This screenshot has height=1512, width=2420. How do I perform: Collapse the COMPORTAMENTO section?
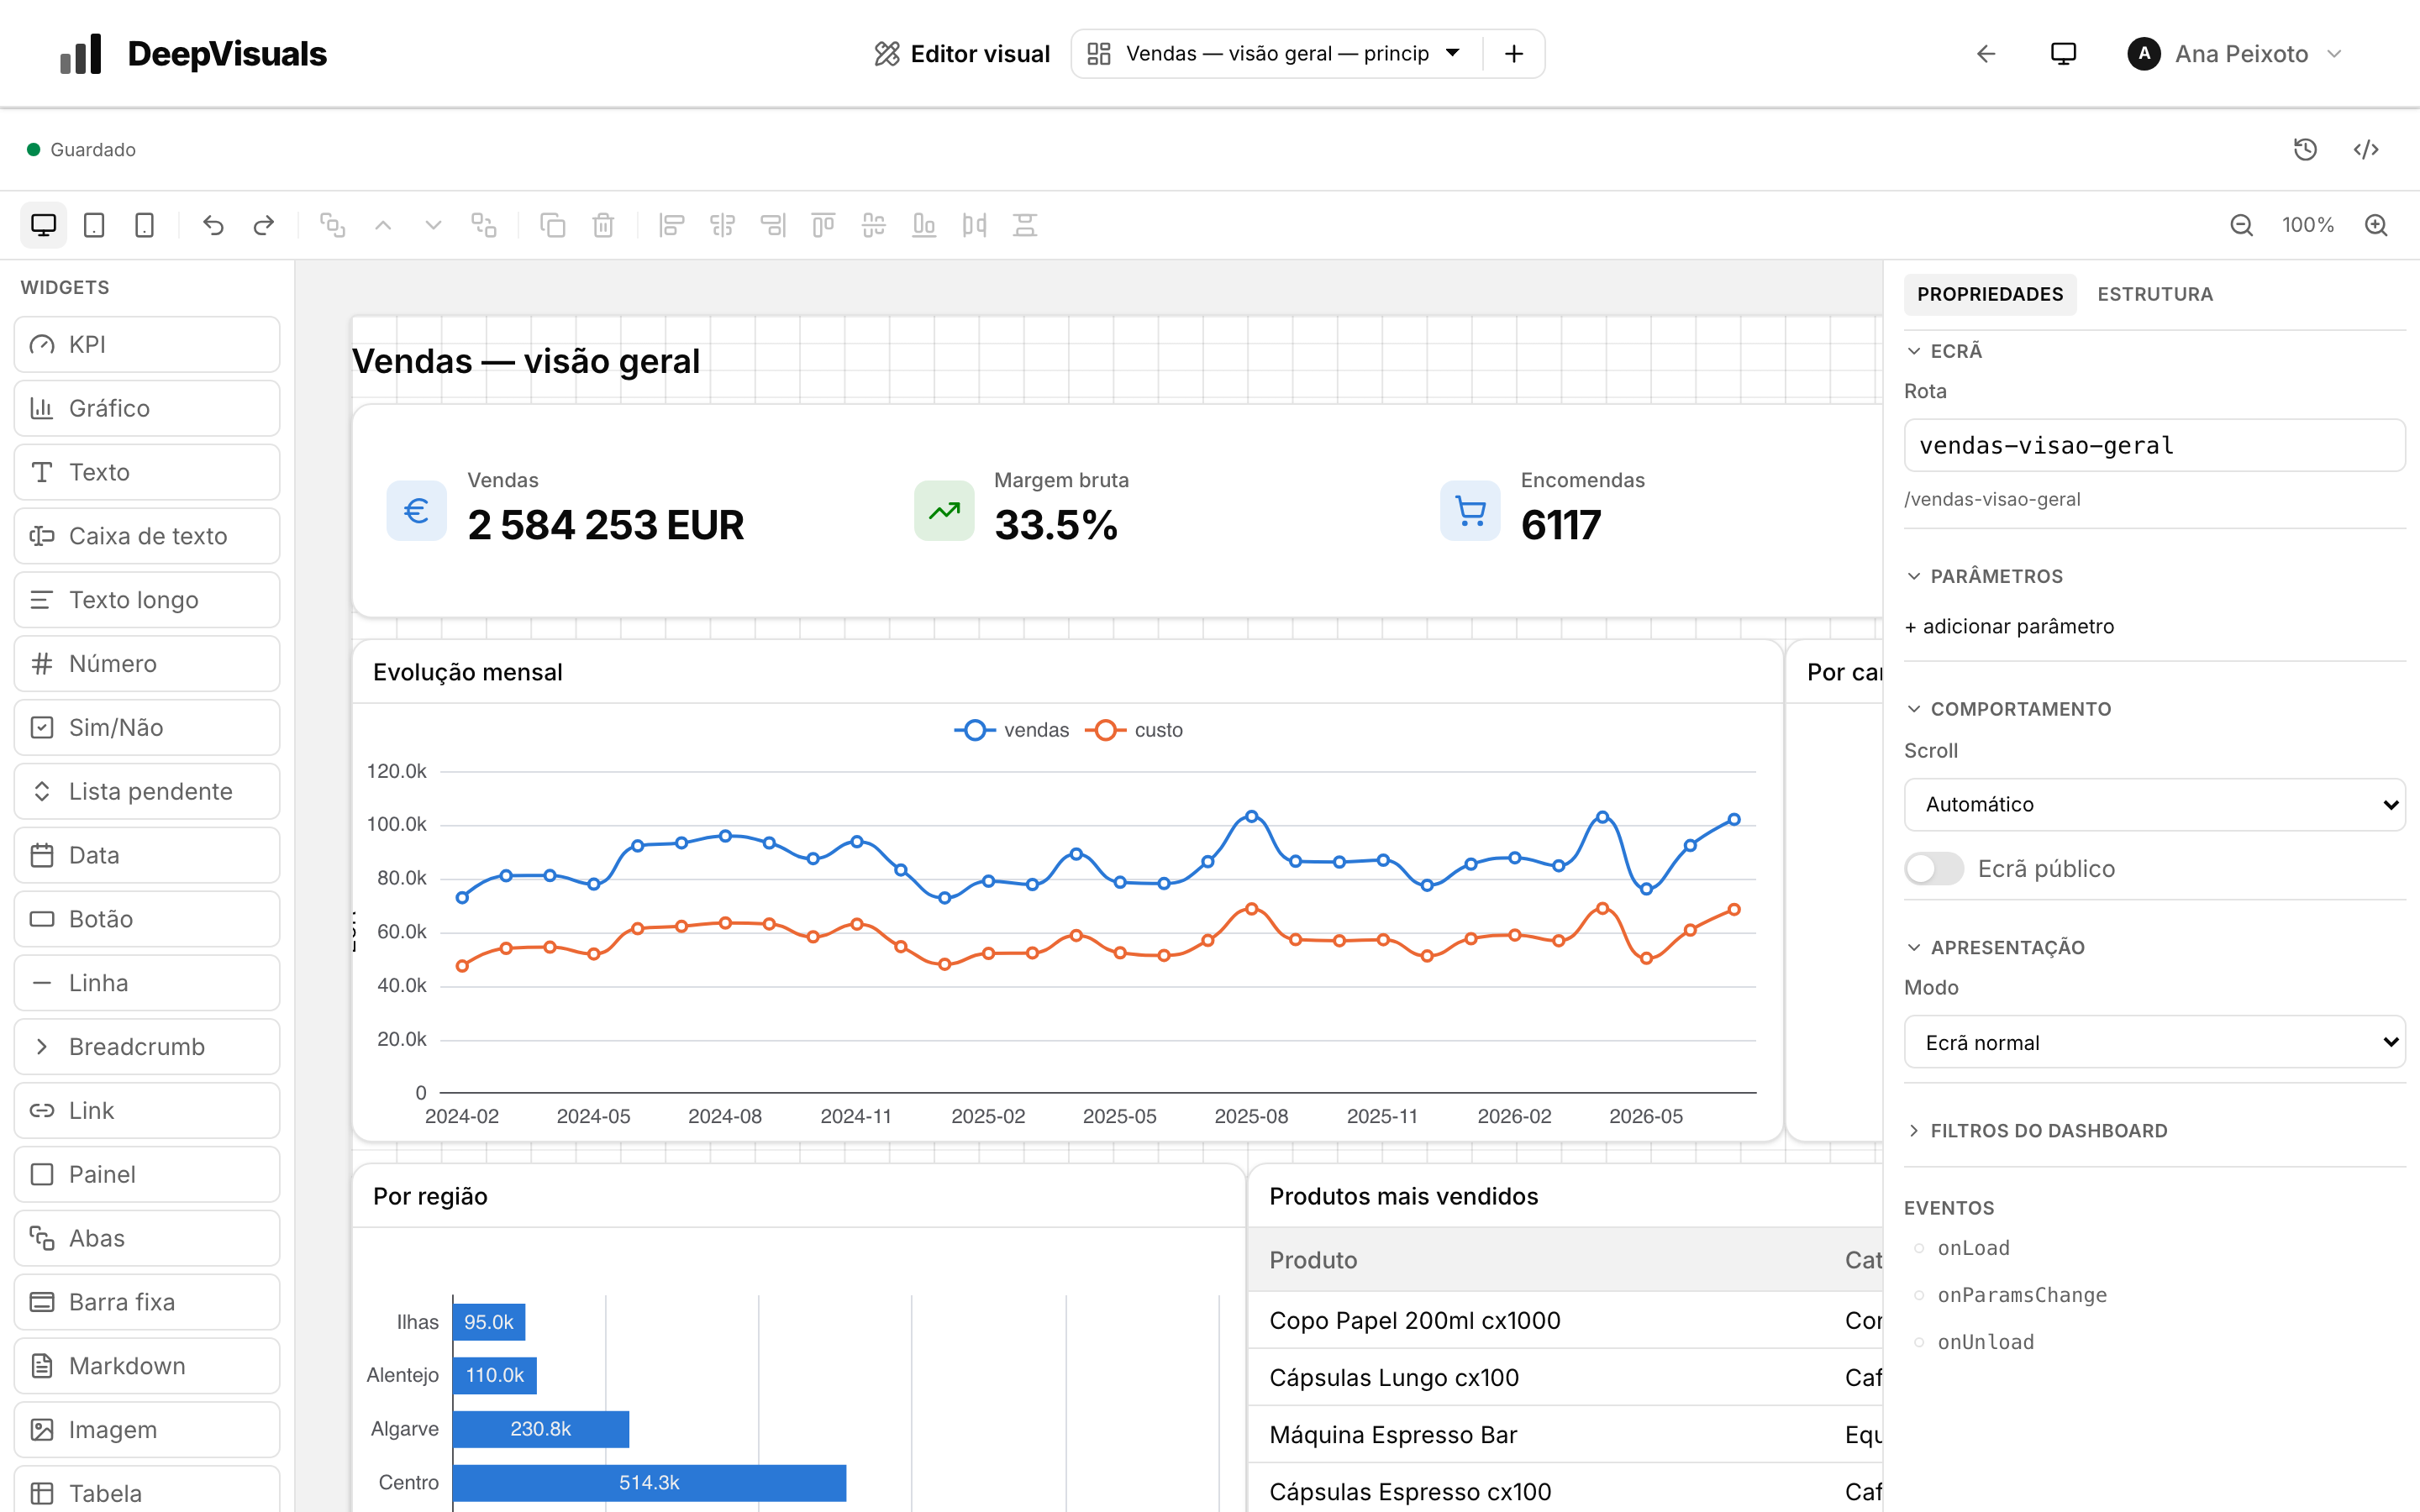(x=2010, y=709)
